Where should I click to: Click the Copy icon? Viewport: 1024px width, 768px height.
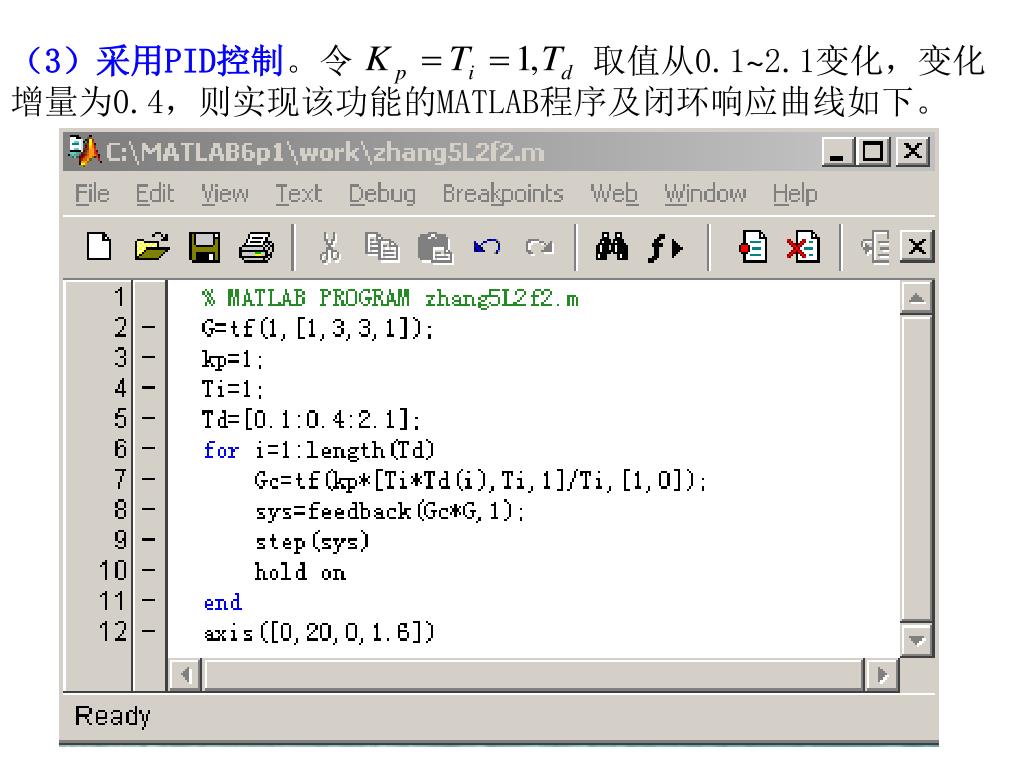click(x=381, y=248)
